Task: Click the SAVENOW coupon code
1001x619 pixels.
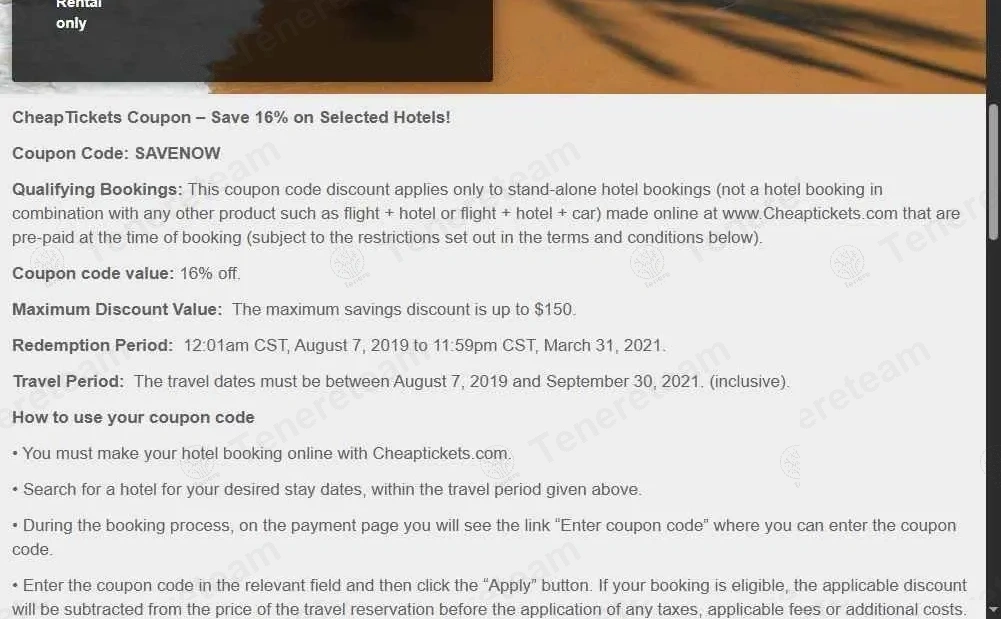Action: coord(177,153)
